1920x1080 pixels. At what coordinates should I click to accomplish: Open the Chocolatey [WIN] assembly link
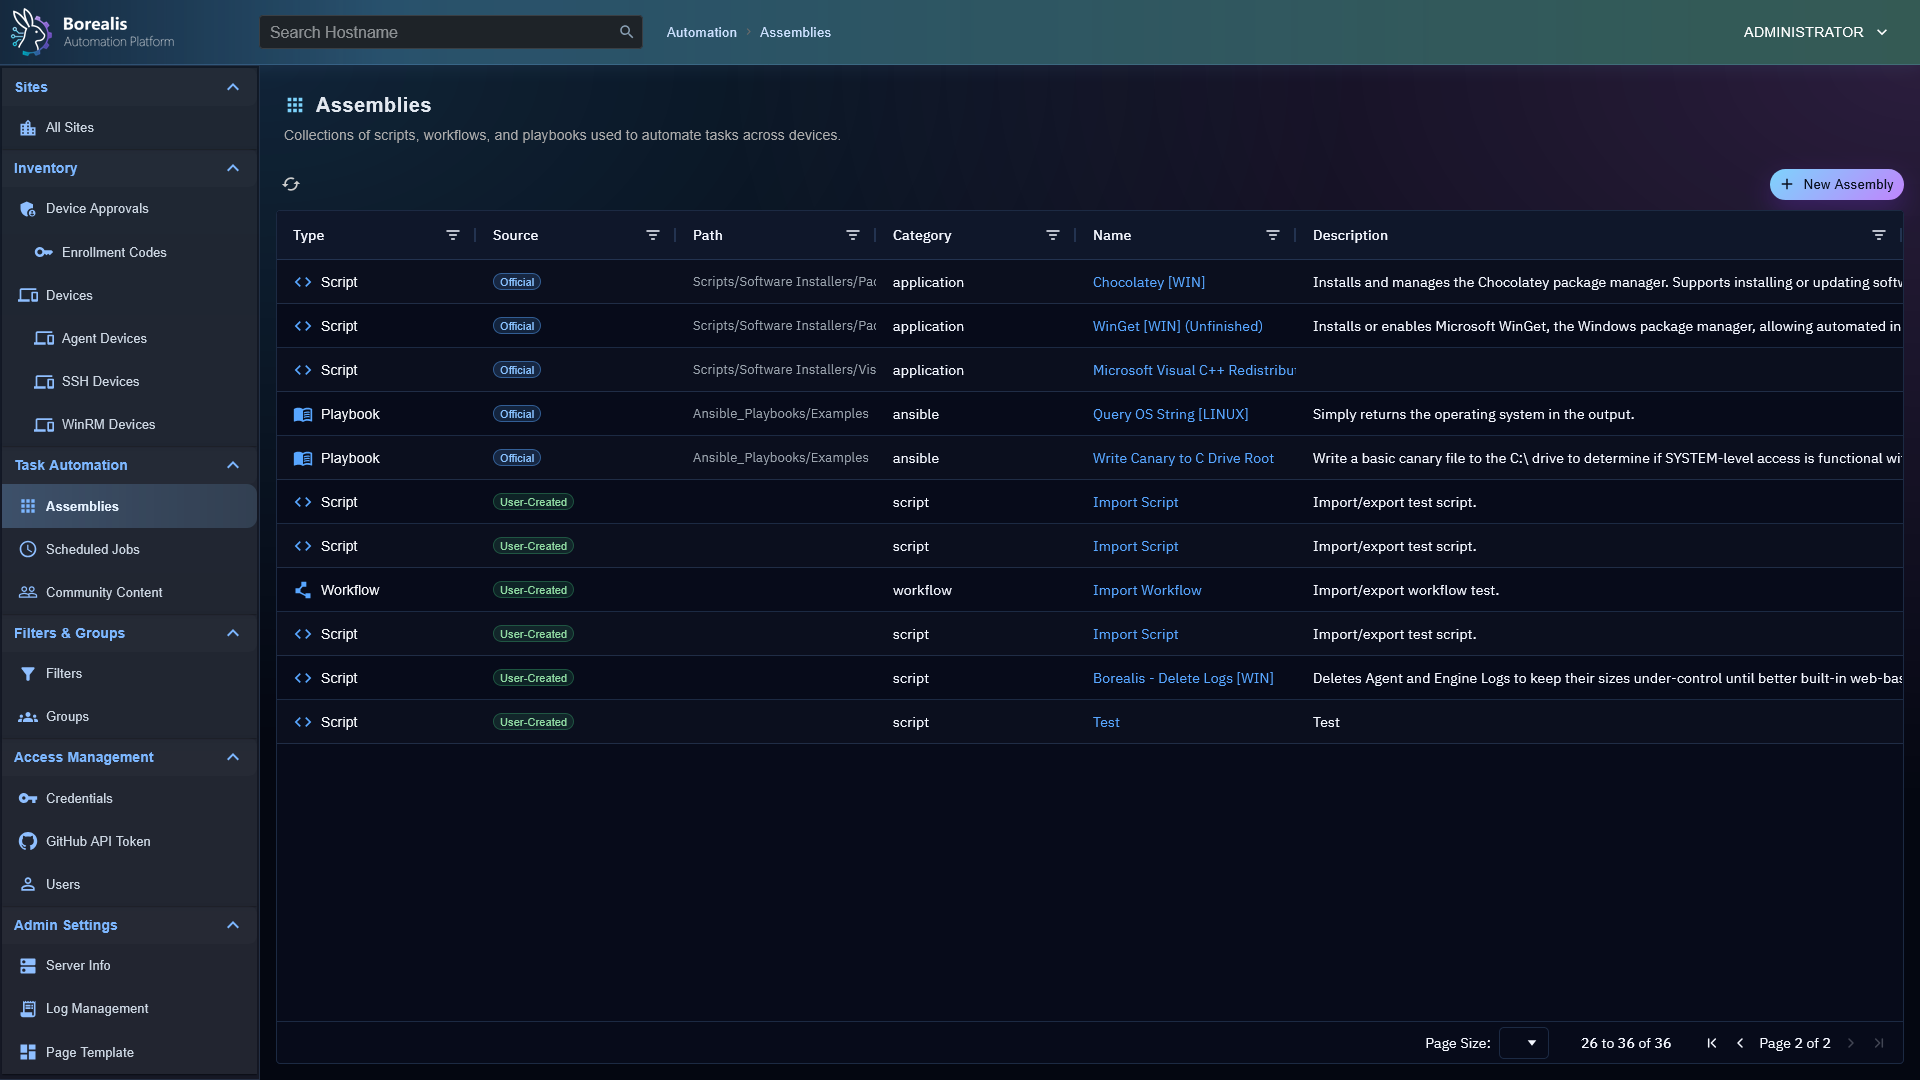coord(1148,282)
